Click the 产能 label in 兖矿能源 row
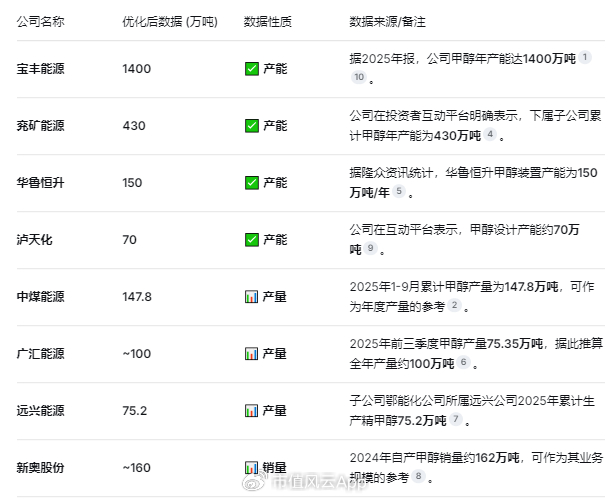Viewport: 612px width, 499px height. [275, 126]
